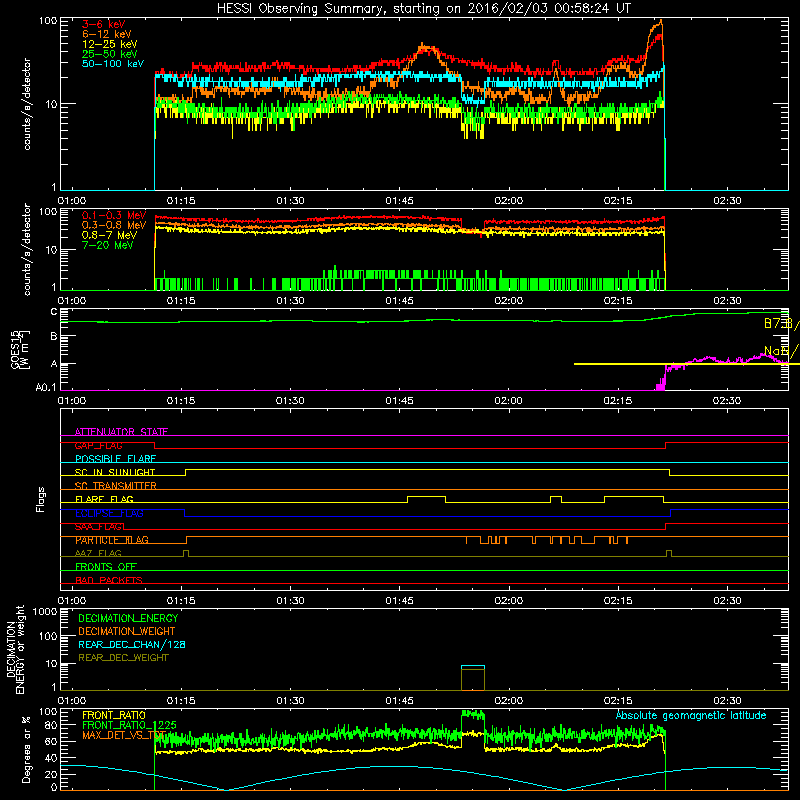Click the PARTICLE_FLAG label
This screenshot has height=800, width=800.
click(112, 540)
